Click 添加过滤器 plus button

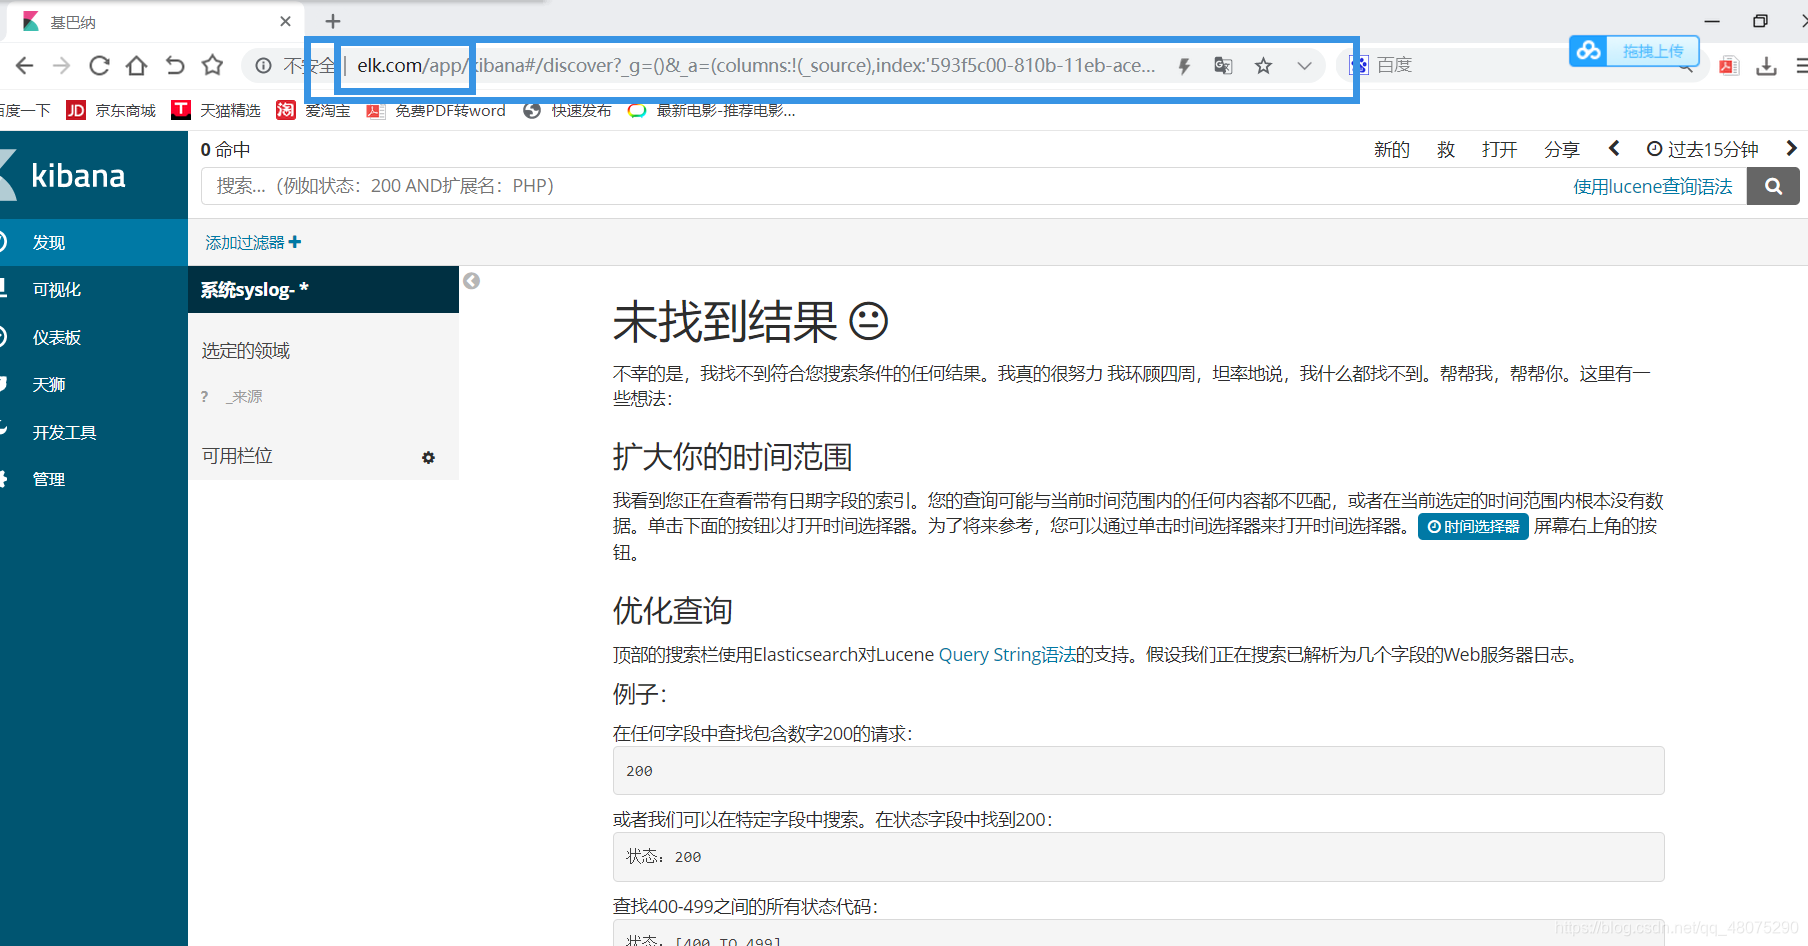253,242
